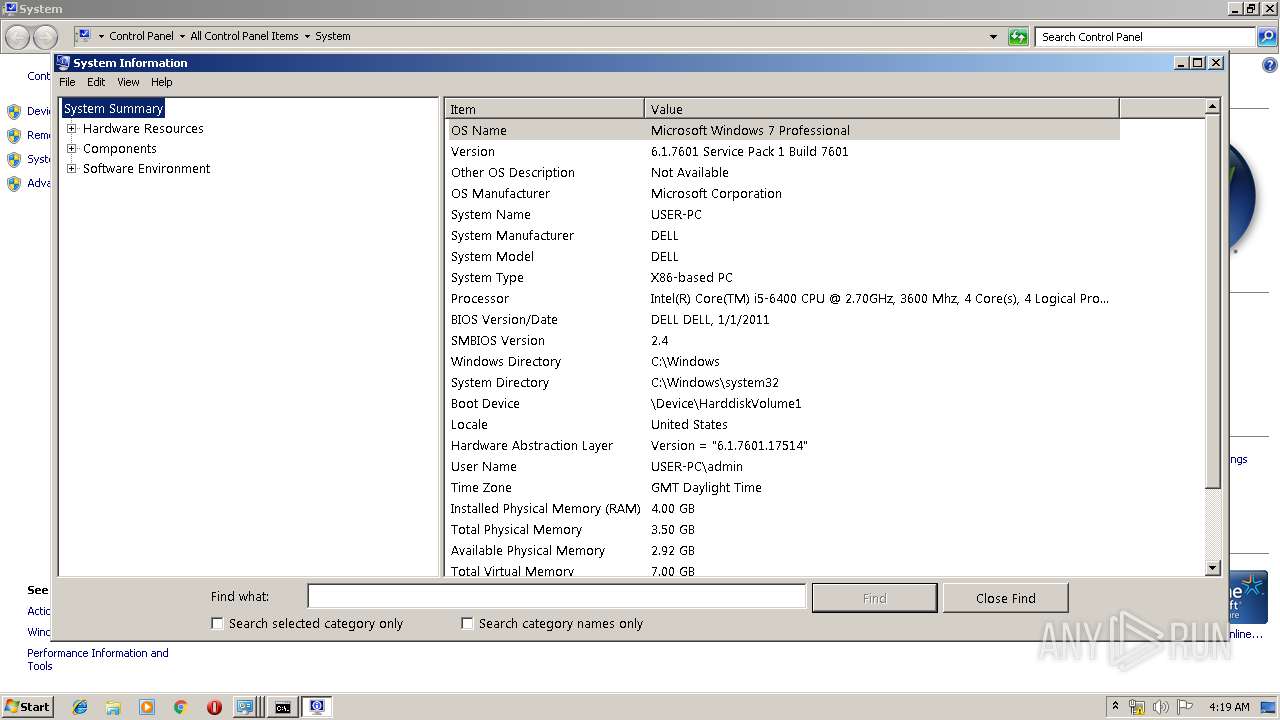The image size is (1280, 720).
Task: Select the System Type row
Action: (x=783, y=277)
